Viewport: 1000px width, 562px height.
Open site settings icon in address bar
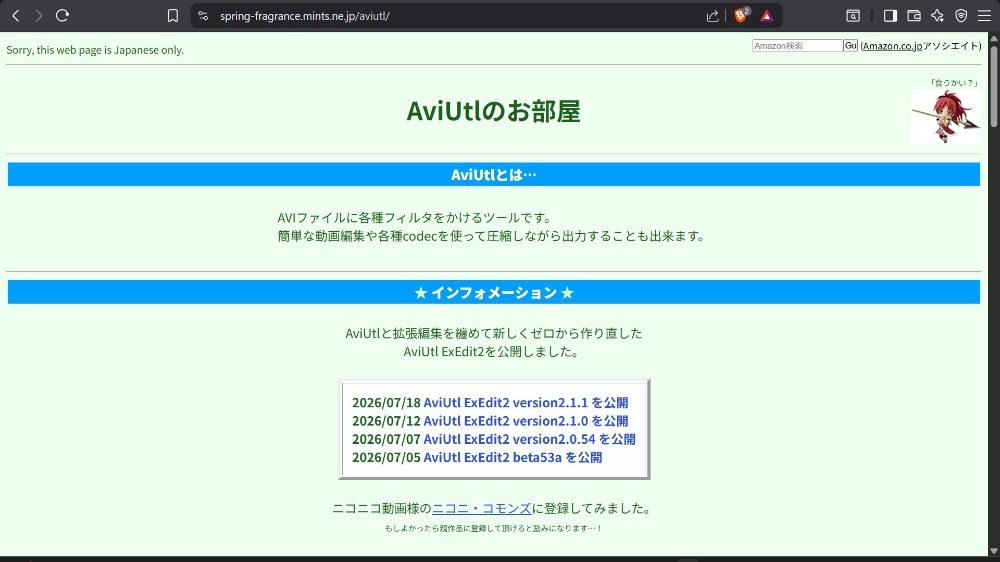tap(203, 16)
